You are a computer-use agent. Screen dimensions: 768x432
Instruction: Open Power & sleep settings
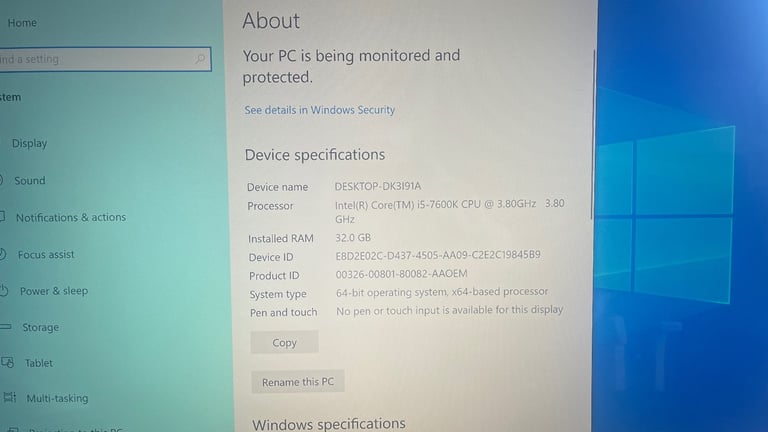tap(54, 291)
